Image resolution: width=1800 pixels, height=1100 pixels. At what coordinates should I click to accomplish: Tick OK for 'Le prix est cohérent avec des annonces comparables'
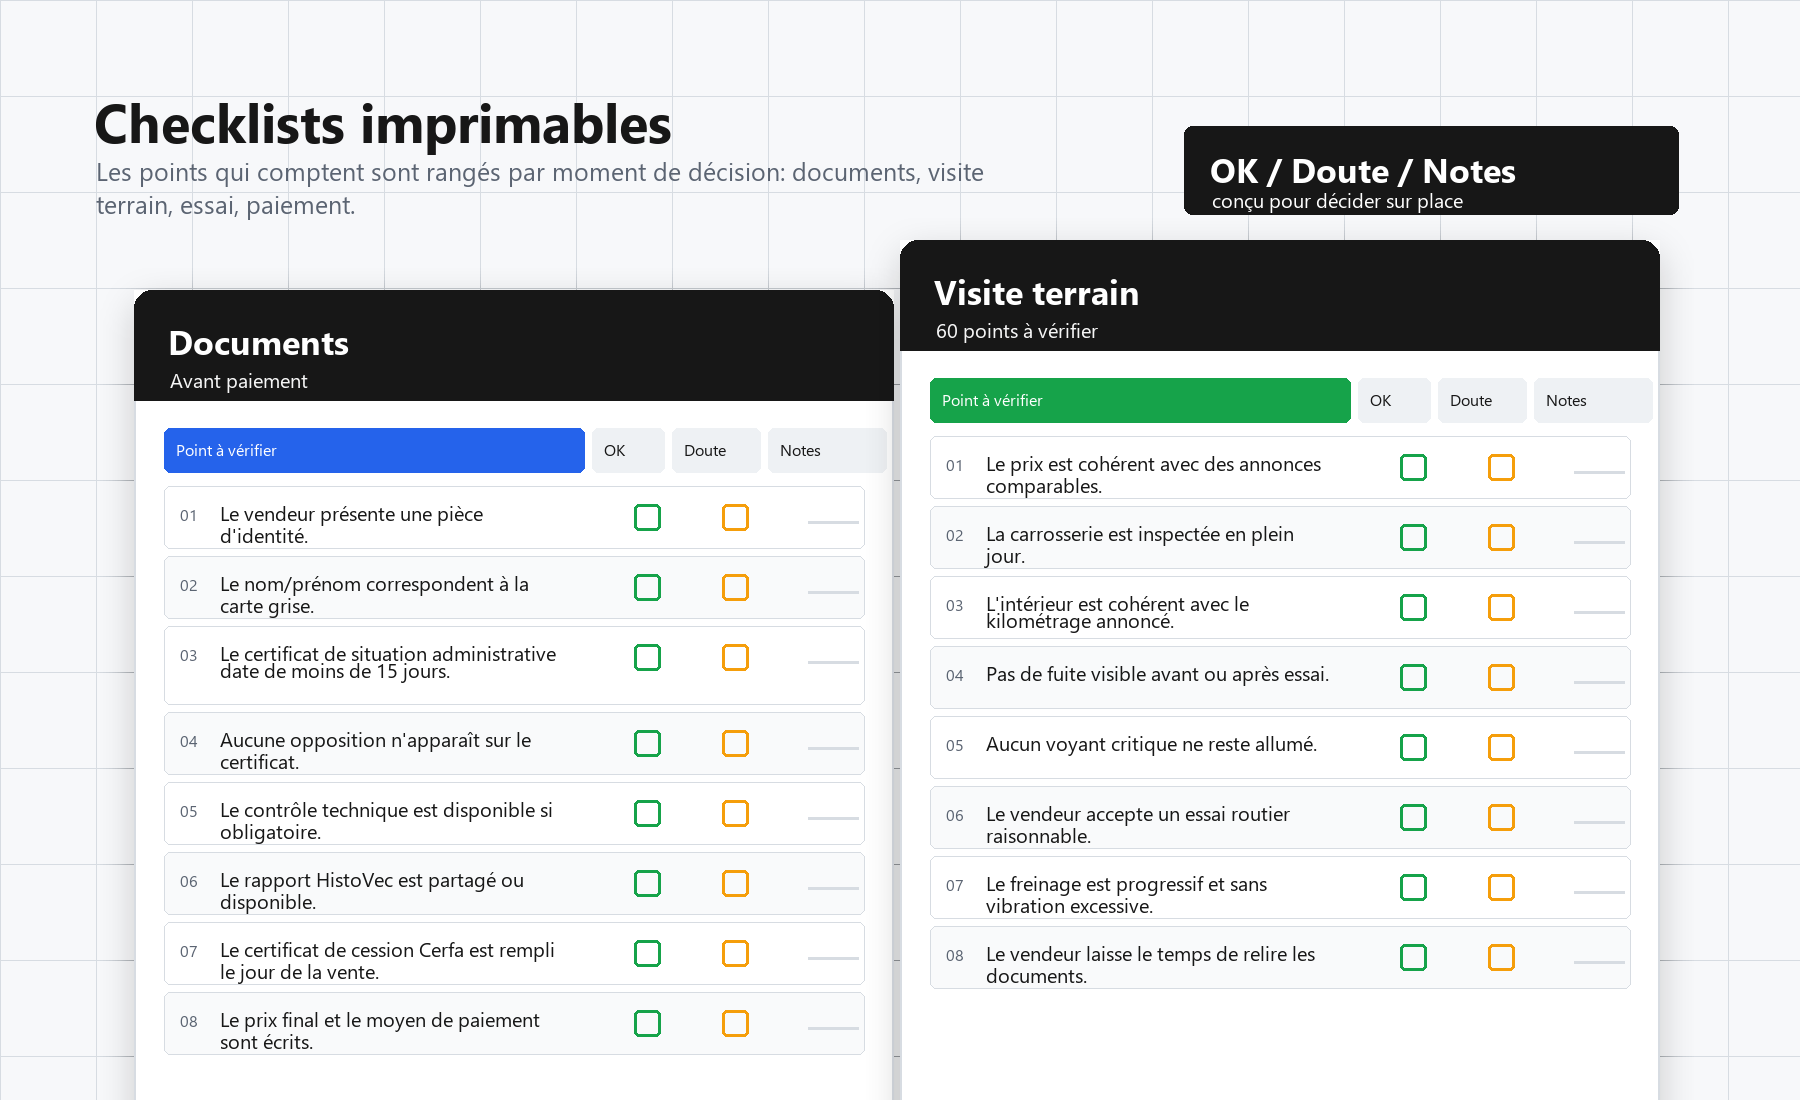point(1413,467)
